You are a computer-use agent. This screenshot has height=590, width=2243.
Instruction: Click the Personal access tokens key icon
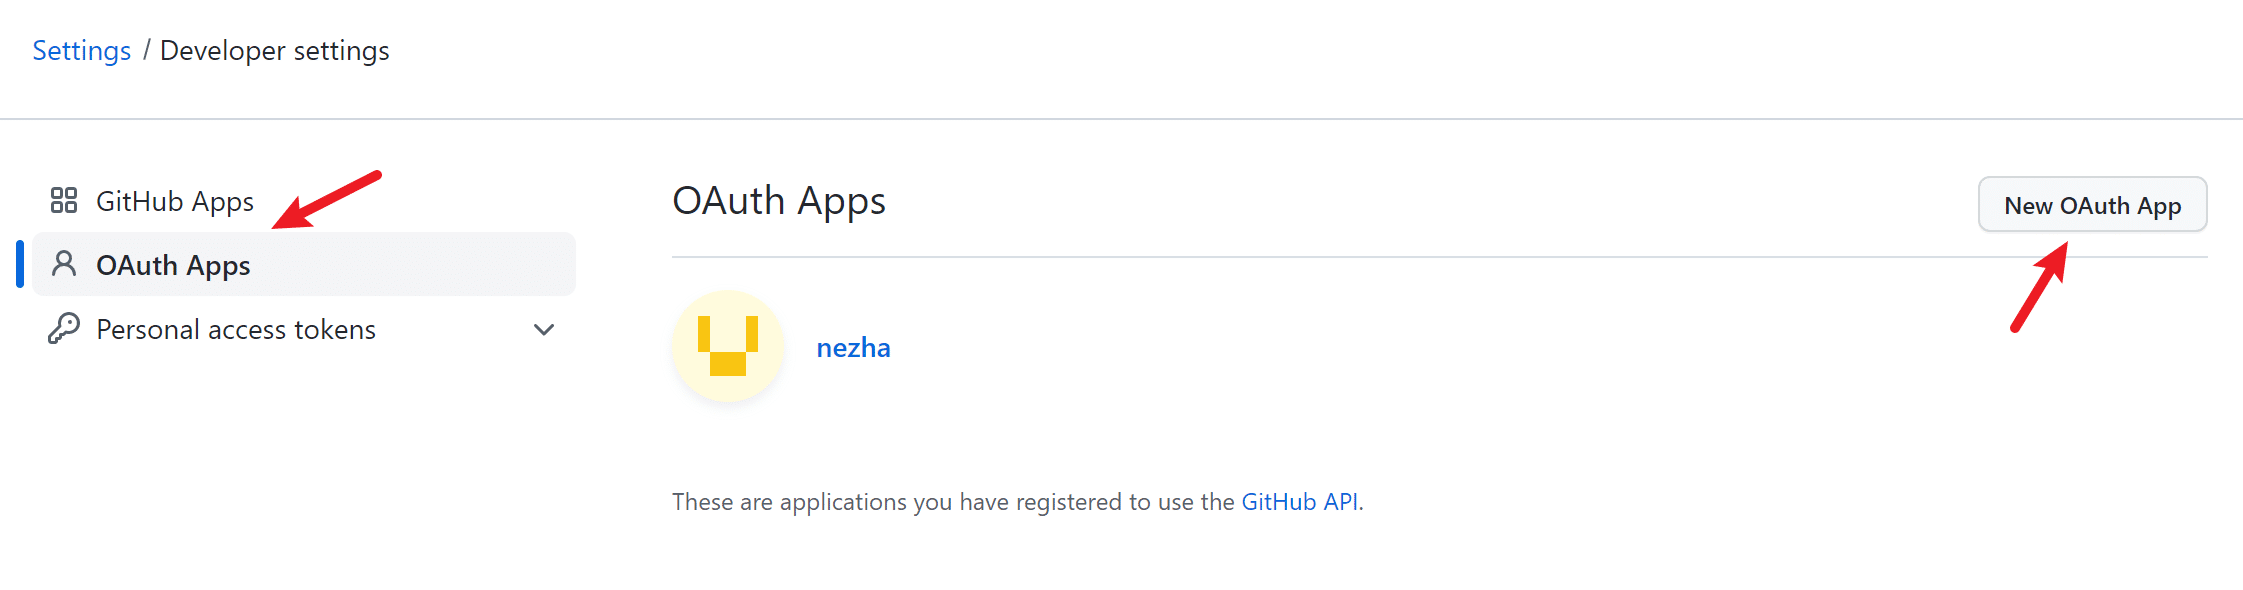[64, 328]
